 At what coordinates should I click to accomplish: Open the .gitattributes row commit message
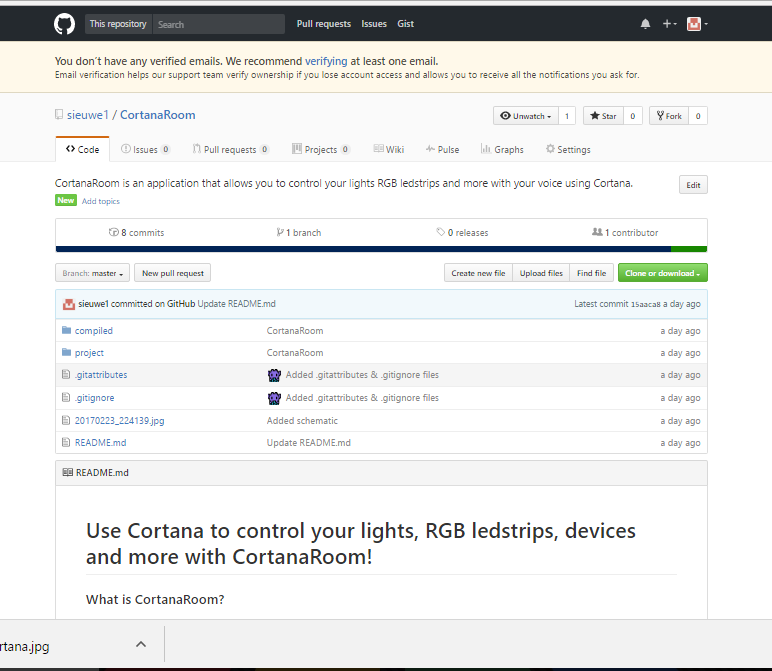pyautogui.click(x=362, y=375)
